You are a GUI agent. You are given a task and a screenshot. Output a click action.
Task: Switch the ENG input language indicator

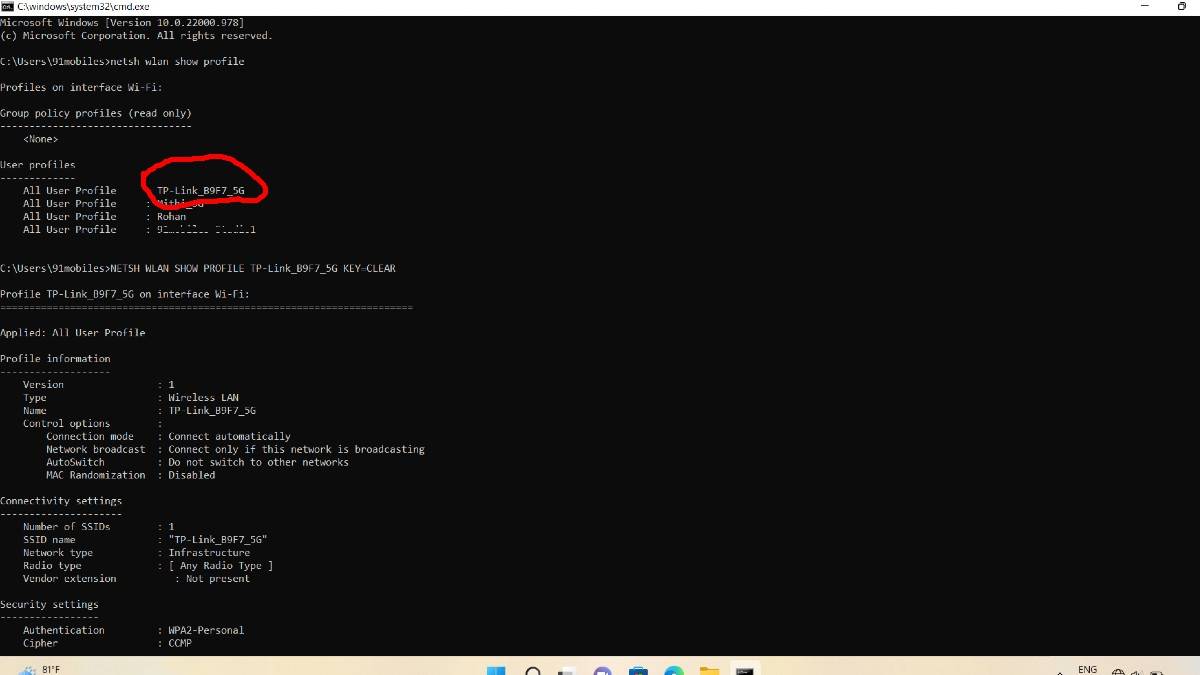(1087, 670)
